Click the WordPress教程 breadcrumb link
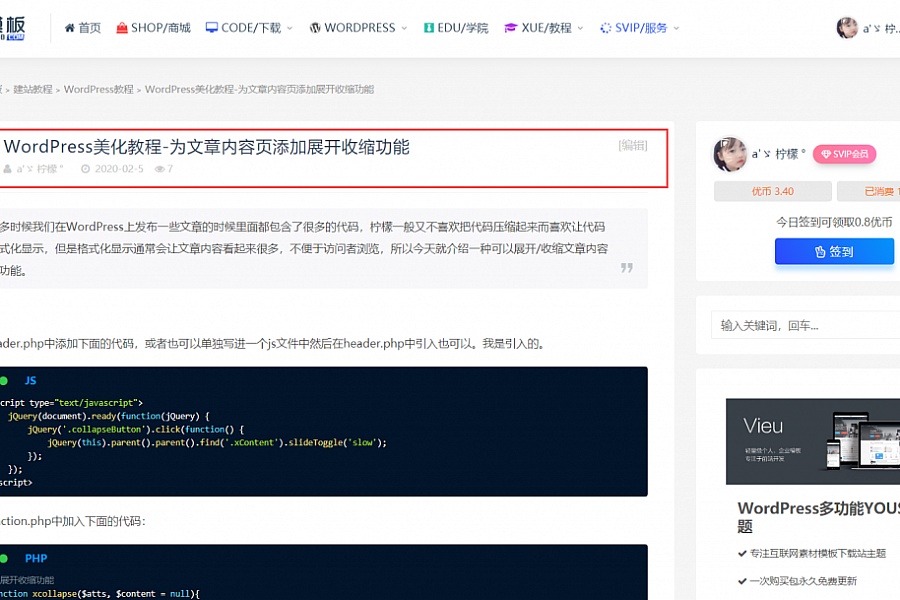 point(99,89)
